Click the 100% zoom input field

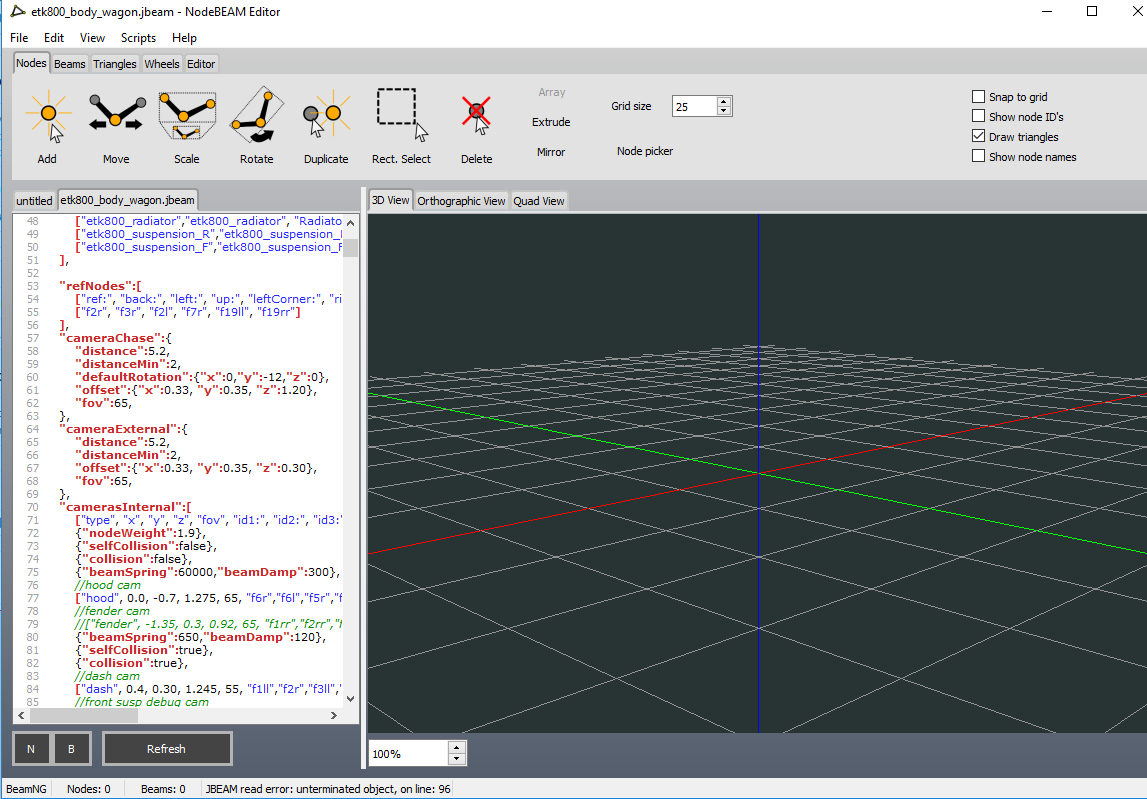pos(408,753)
